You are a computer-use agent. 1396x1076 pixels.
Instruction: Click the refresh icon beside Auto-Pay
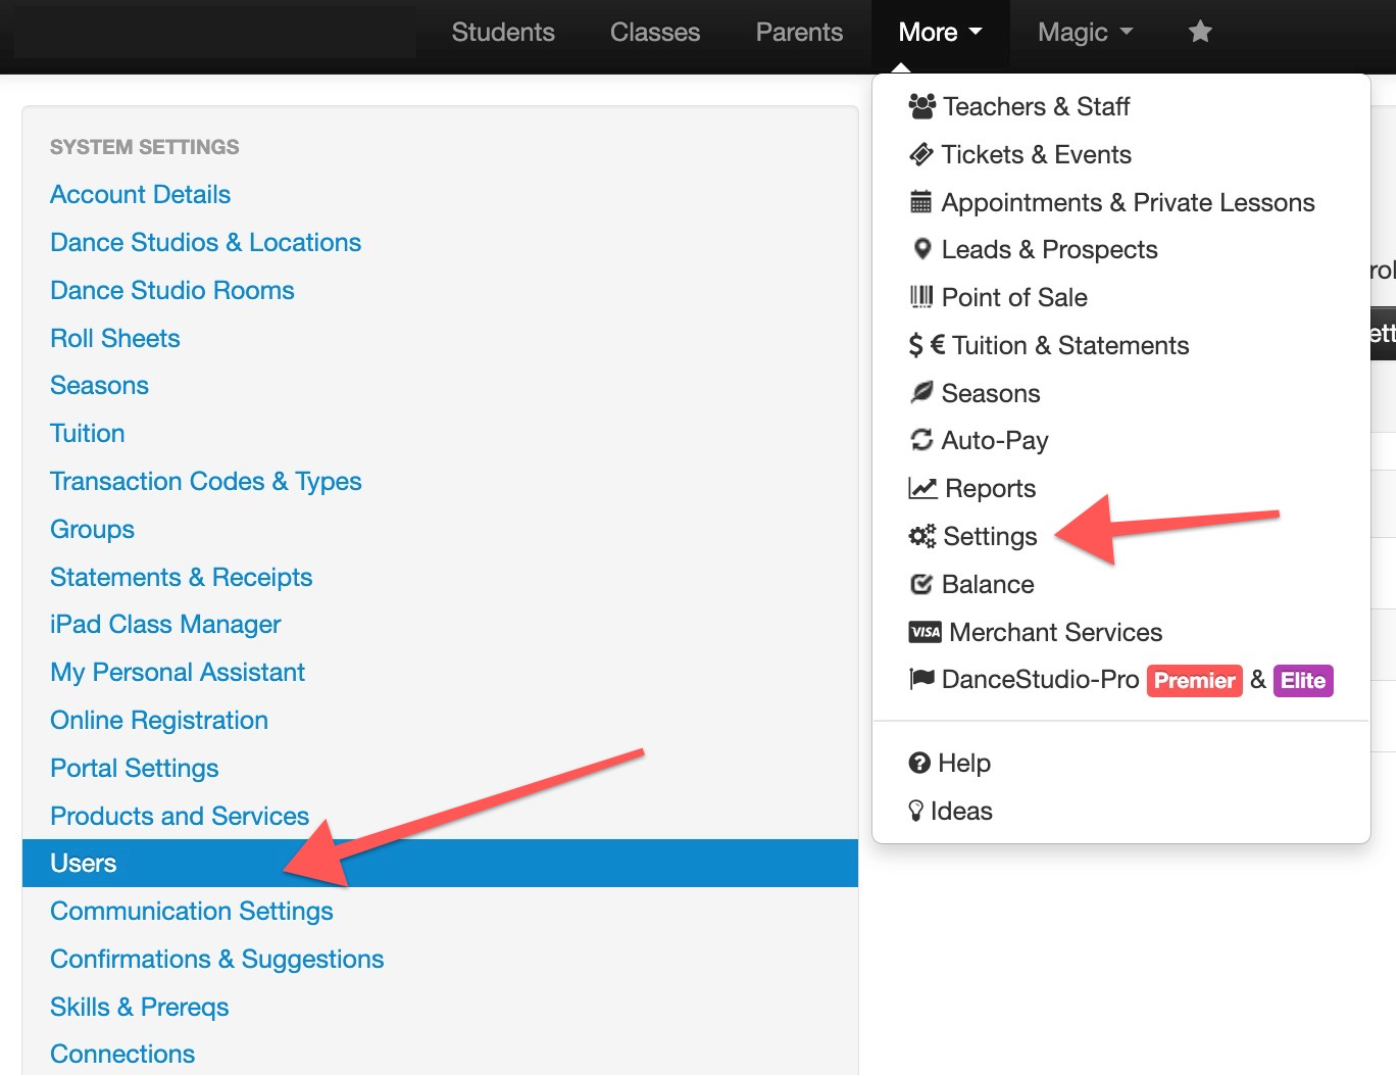tap(921, 440)
